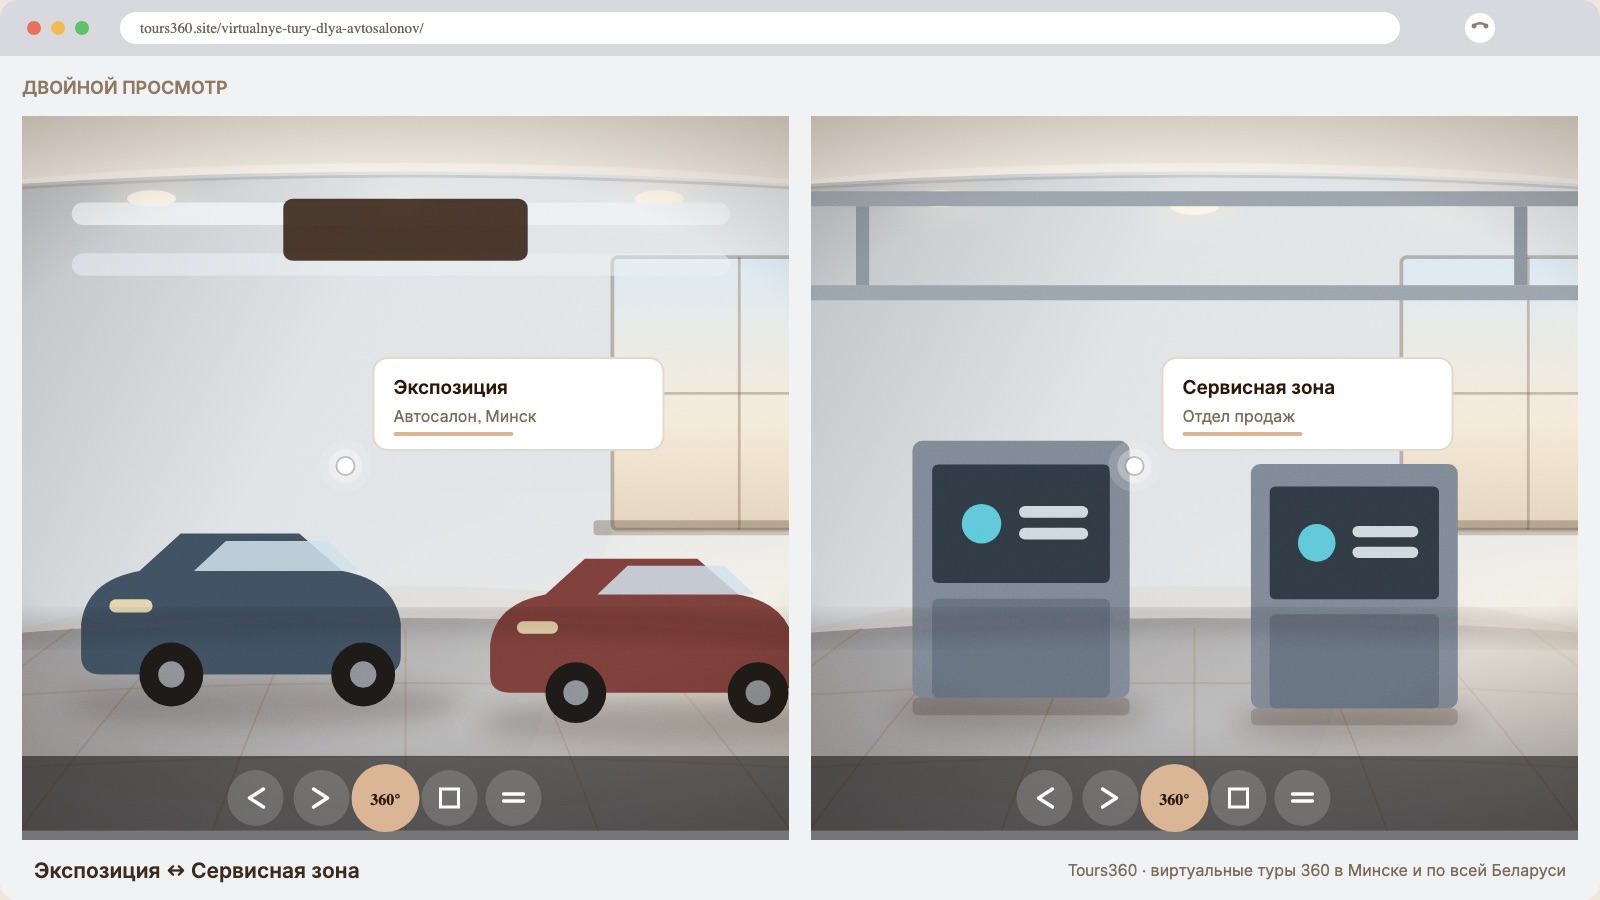Go to next scene in Сервисная зона viewer
Viewport: 1600px width, 900px height.
(1109, 798)
